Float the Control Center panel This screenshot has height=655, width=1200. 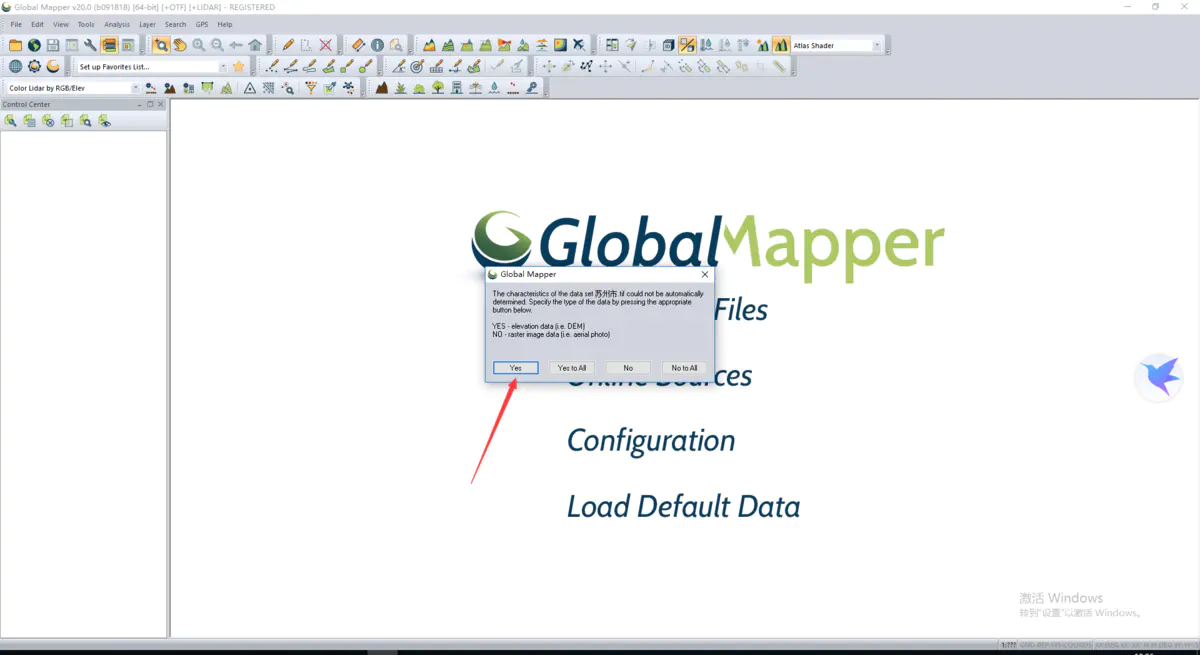click(150, 104)
